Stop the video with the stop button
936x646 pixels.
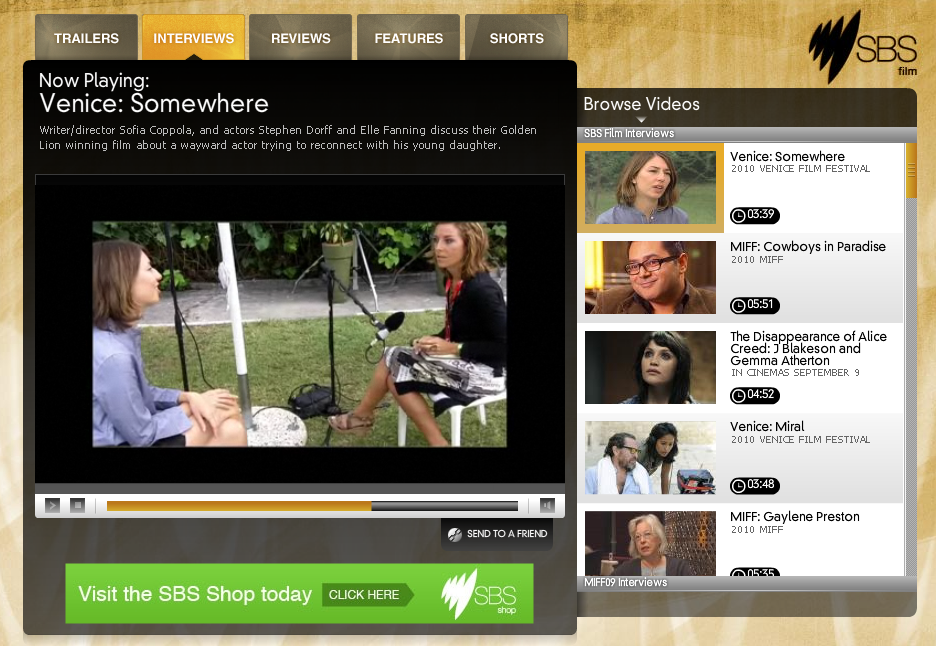(x=78, y=505)
